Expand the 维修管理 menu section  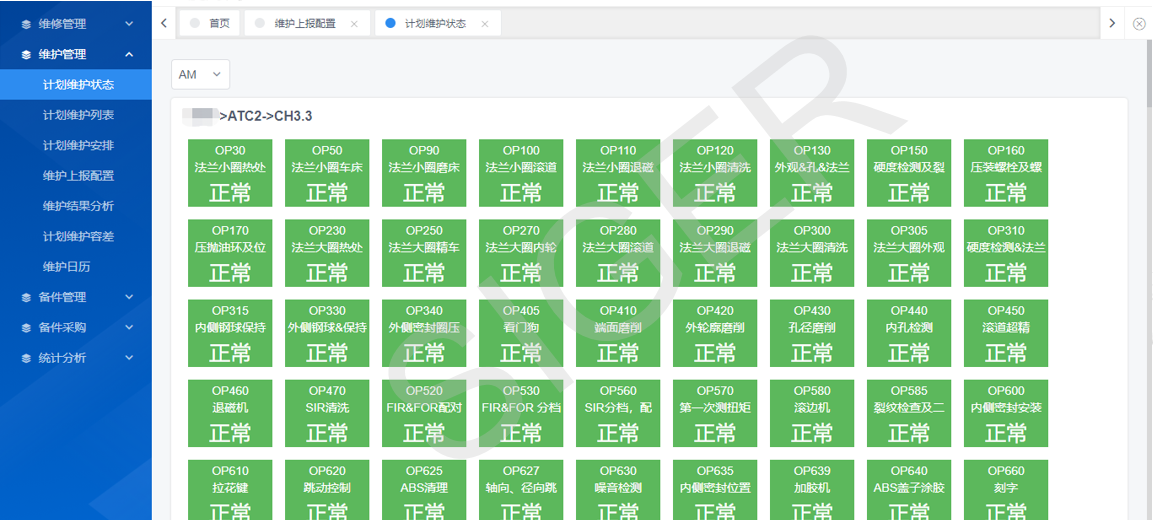pos(129,23)
